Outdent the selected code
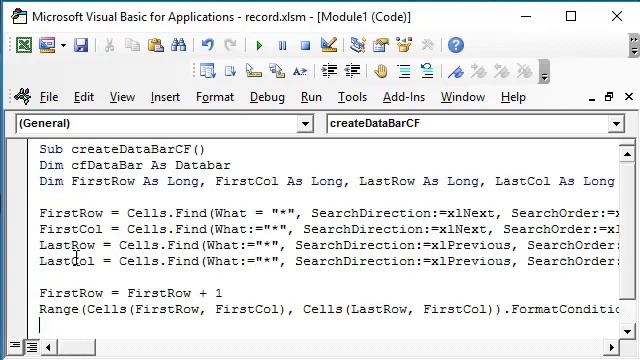 [352, 71]
